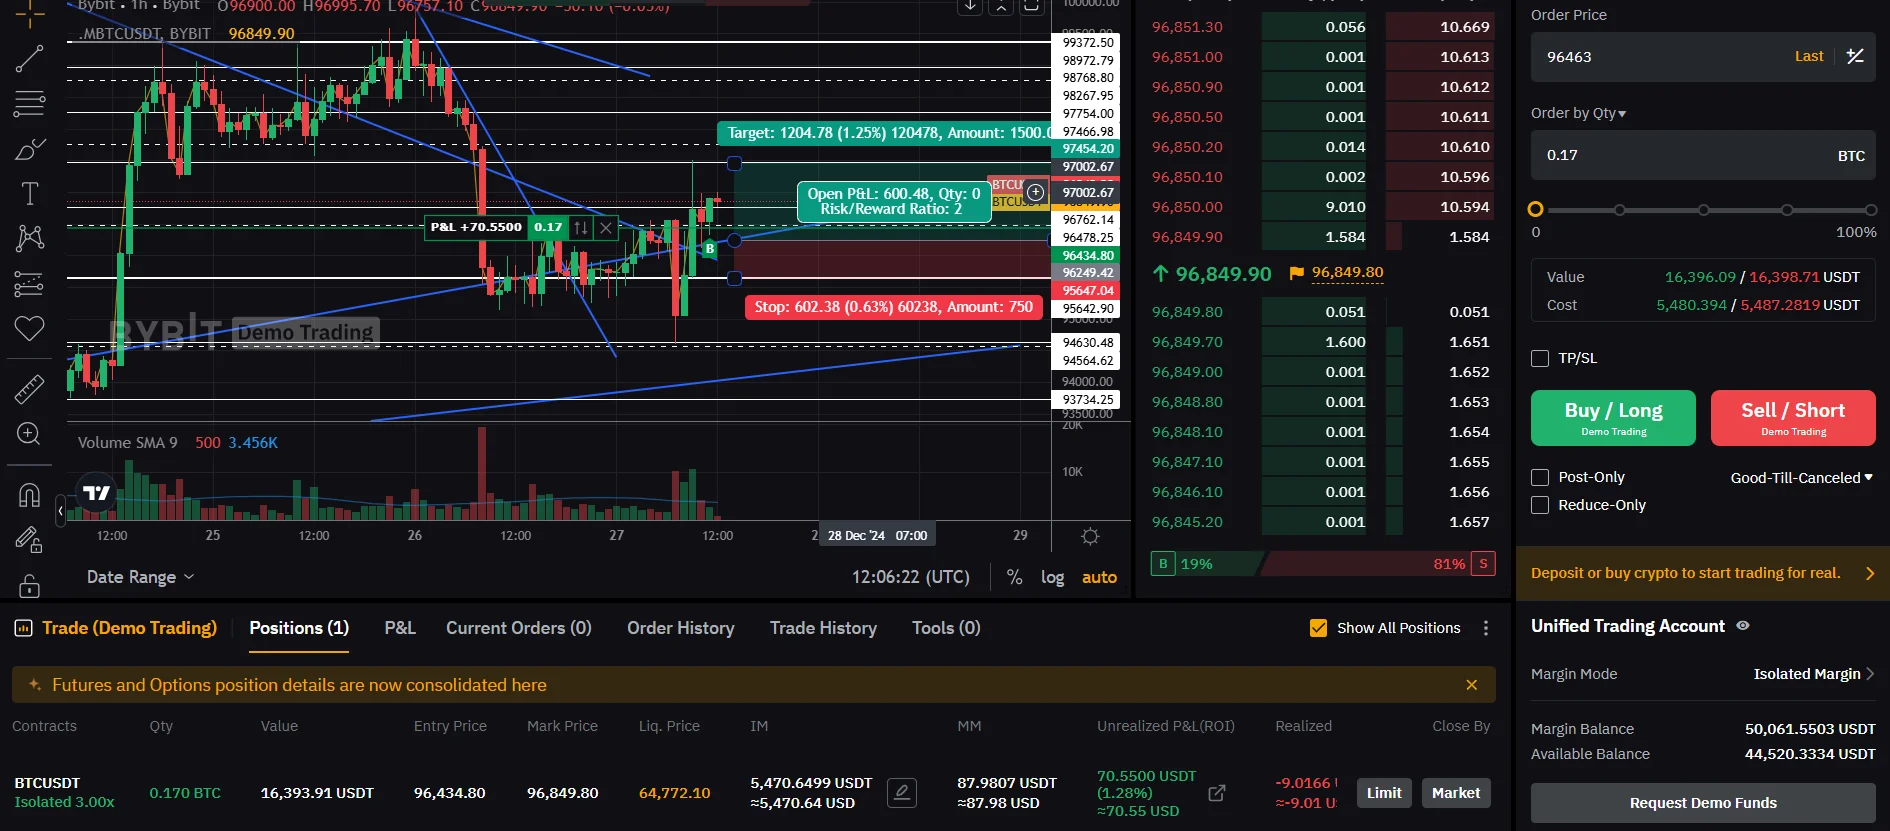This screenshot has height=831, width=1890.
Task: Show only buy orders in order book
Action: click(1163, 564)
